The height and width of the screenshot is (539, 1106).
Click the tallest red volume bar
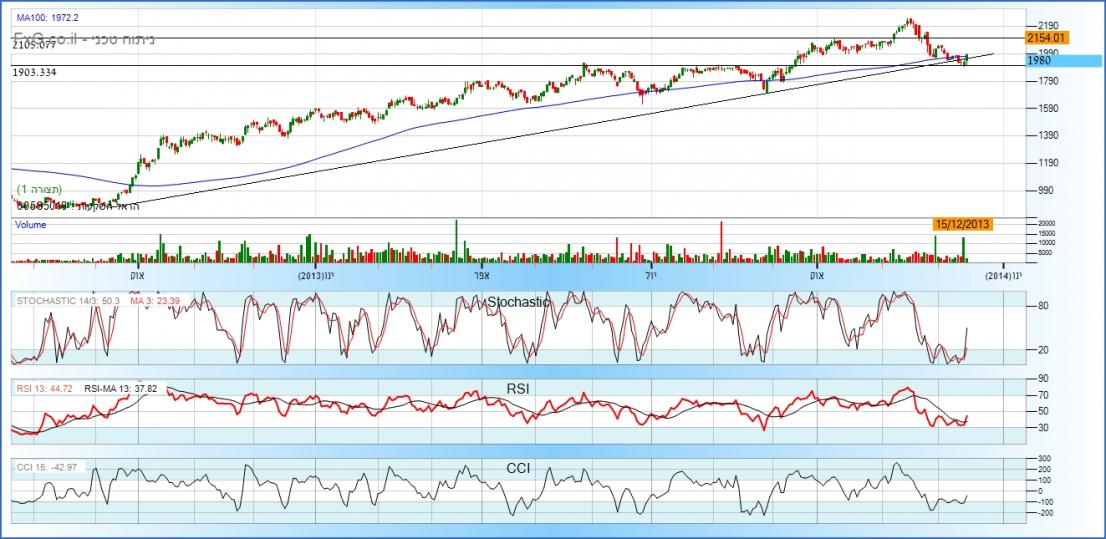(720, 242)
